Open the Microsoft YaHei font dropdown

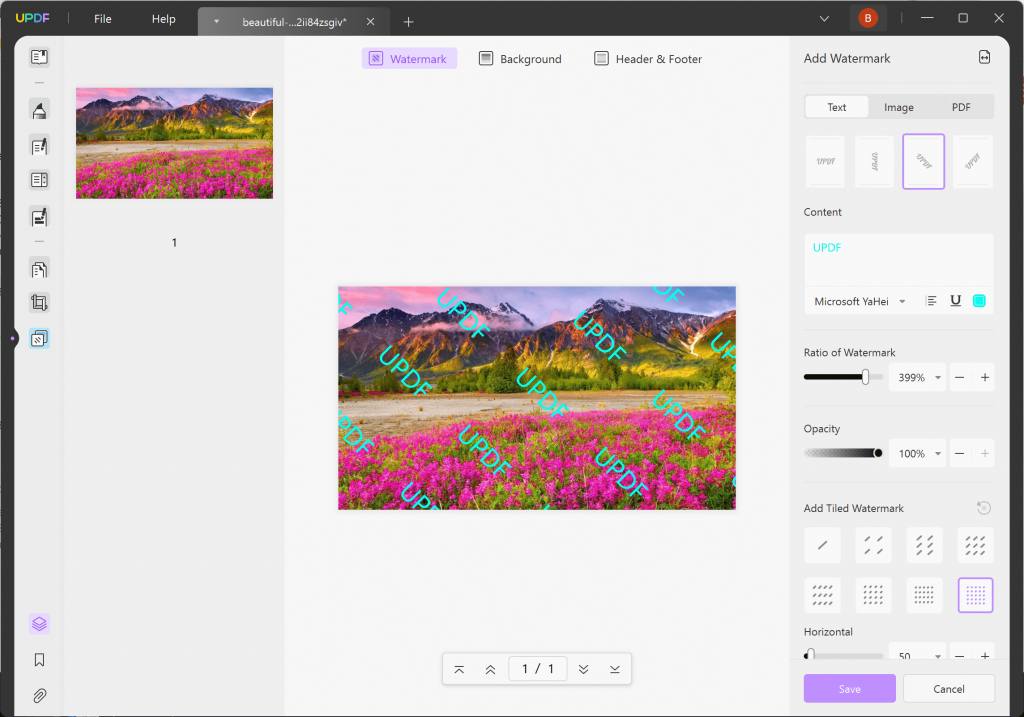click(860, 300)
